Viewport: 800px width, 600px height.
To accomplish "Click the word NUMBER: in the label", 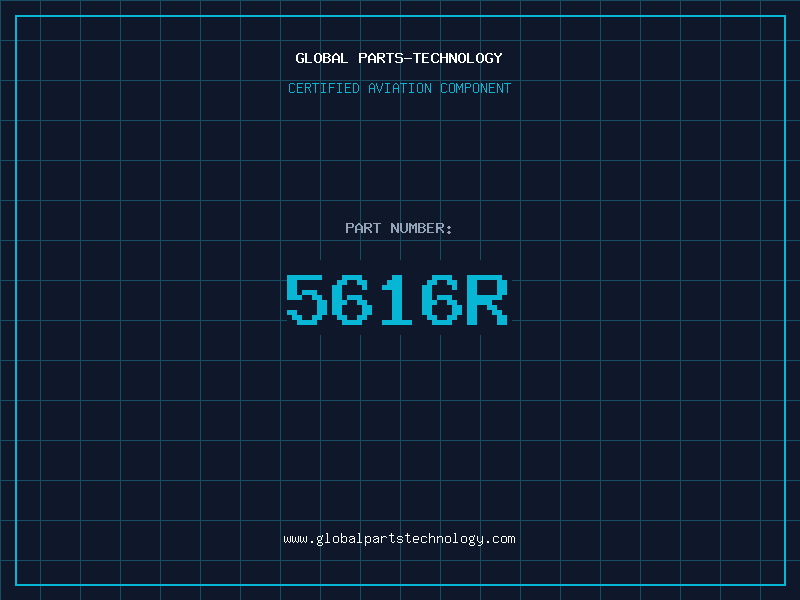I will [x=420, y=229].
